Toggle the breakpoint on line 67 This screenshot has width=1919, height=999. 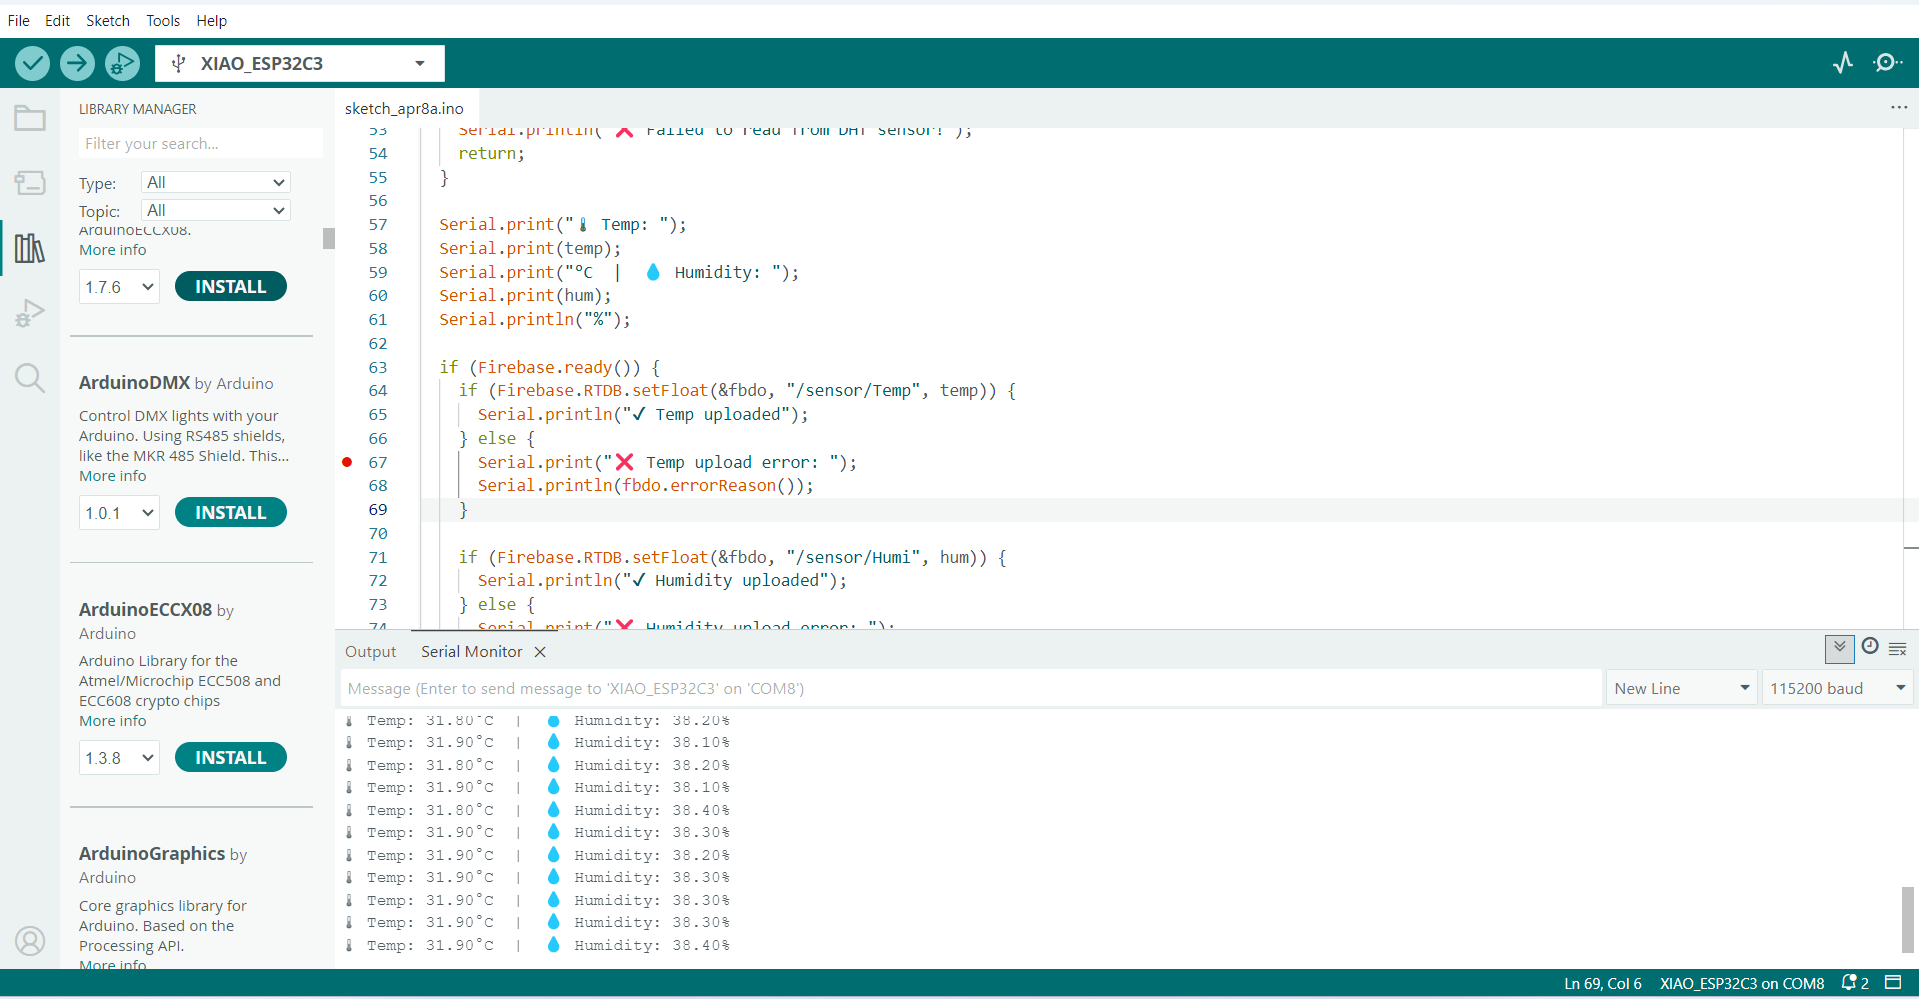347,462
